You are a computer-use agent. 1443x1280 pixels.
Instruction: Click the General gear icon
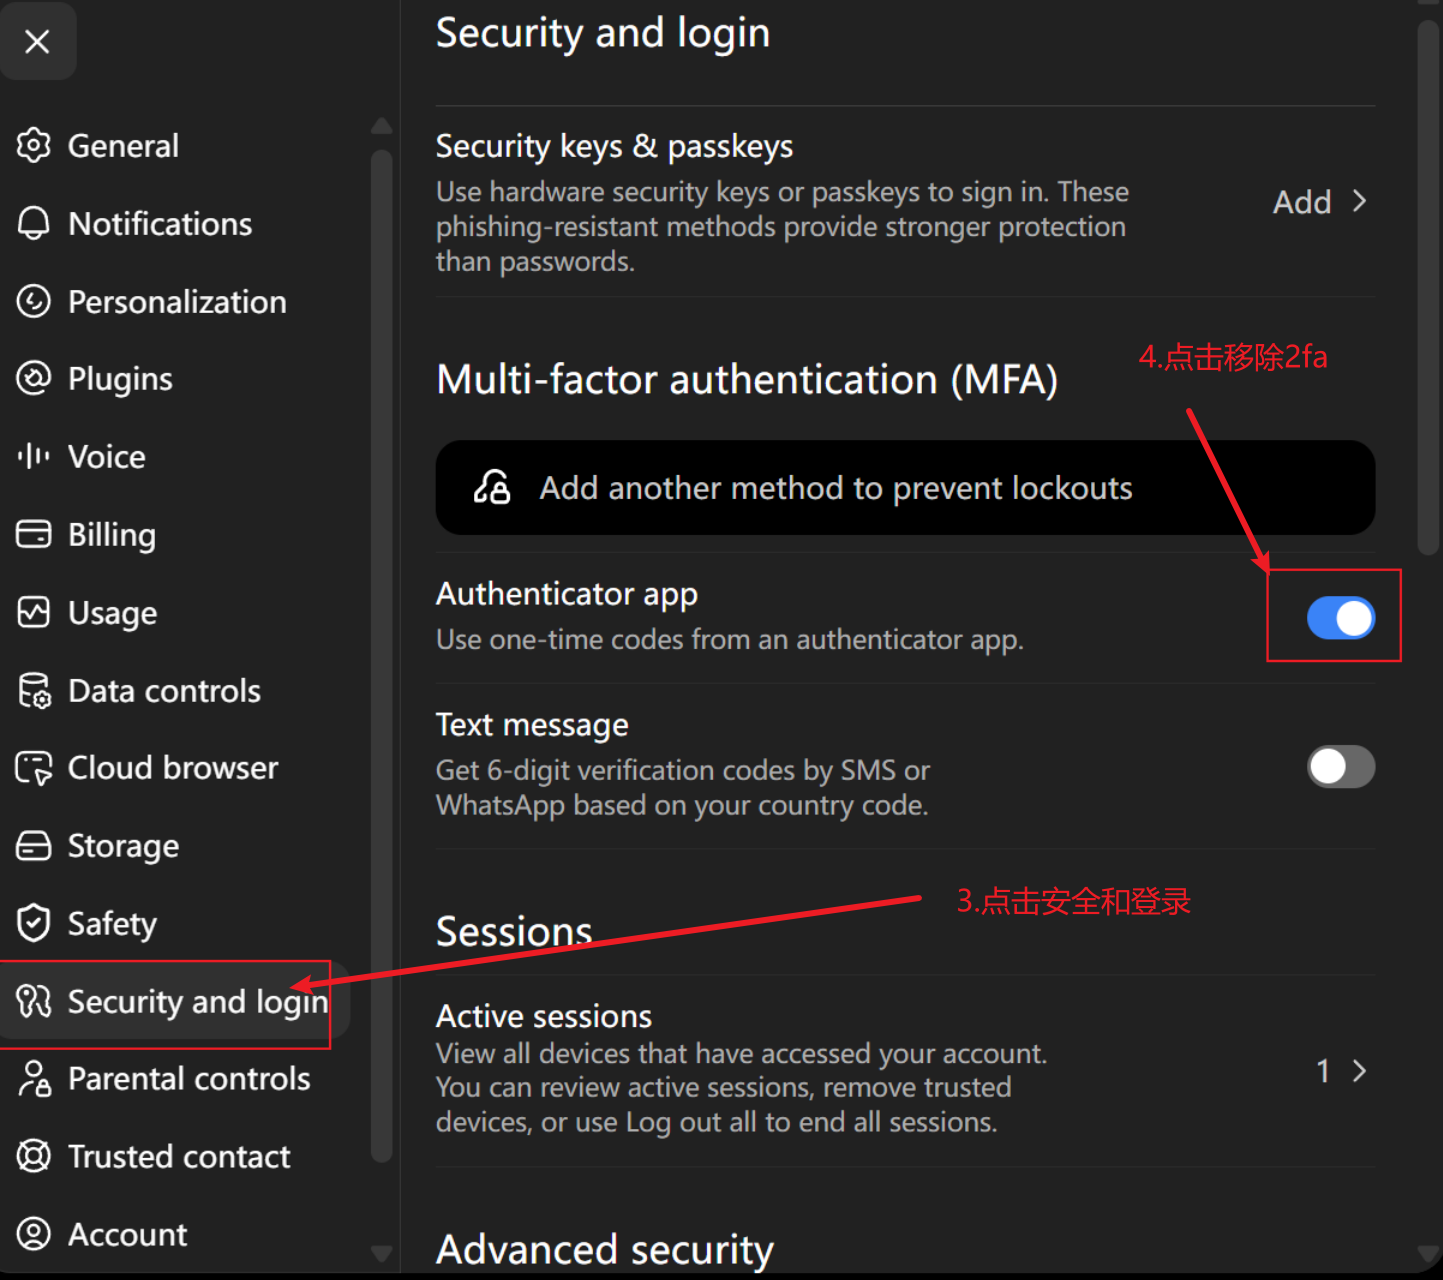click(34, 146)
